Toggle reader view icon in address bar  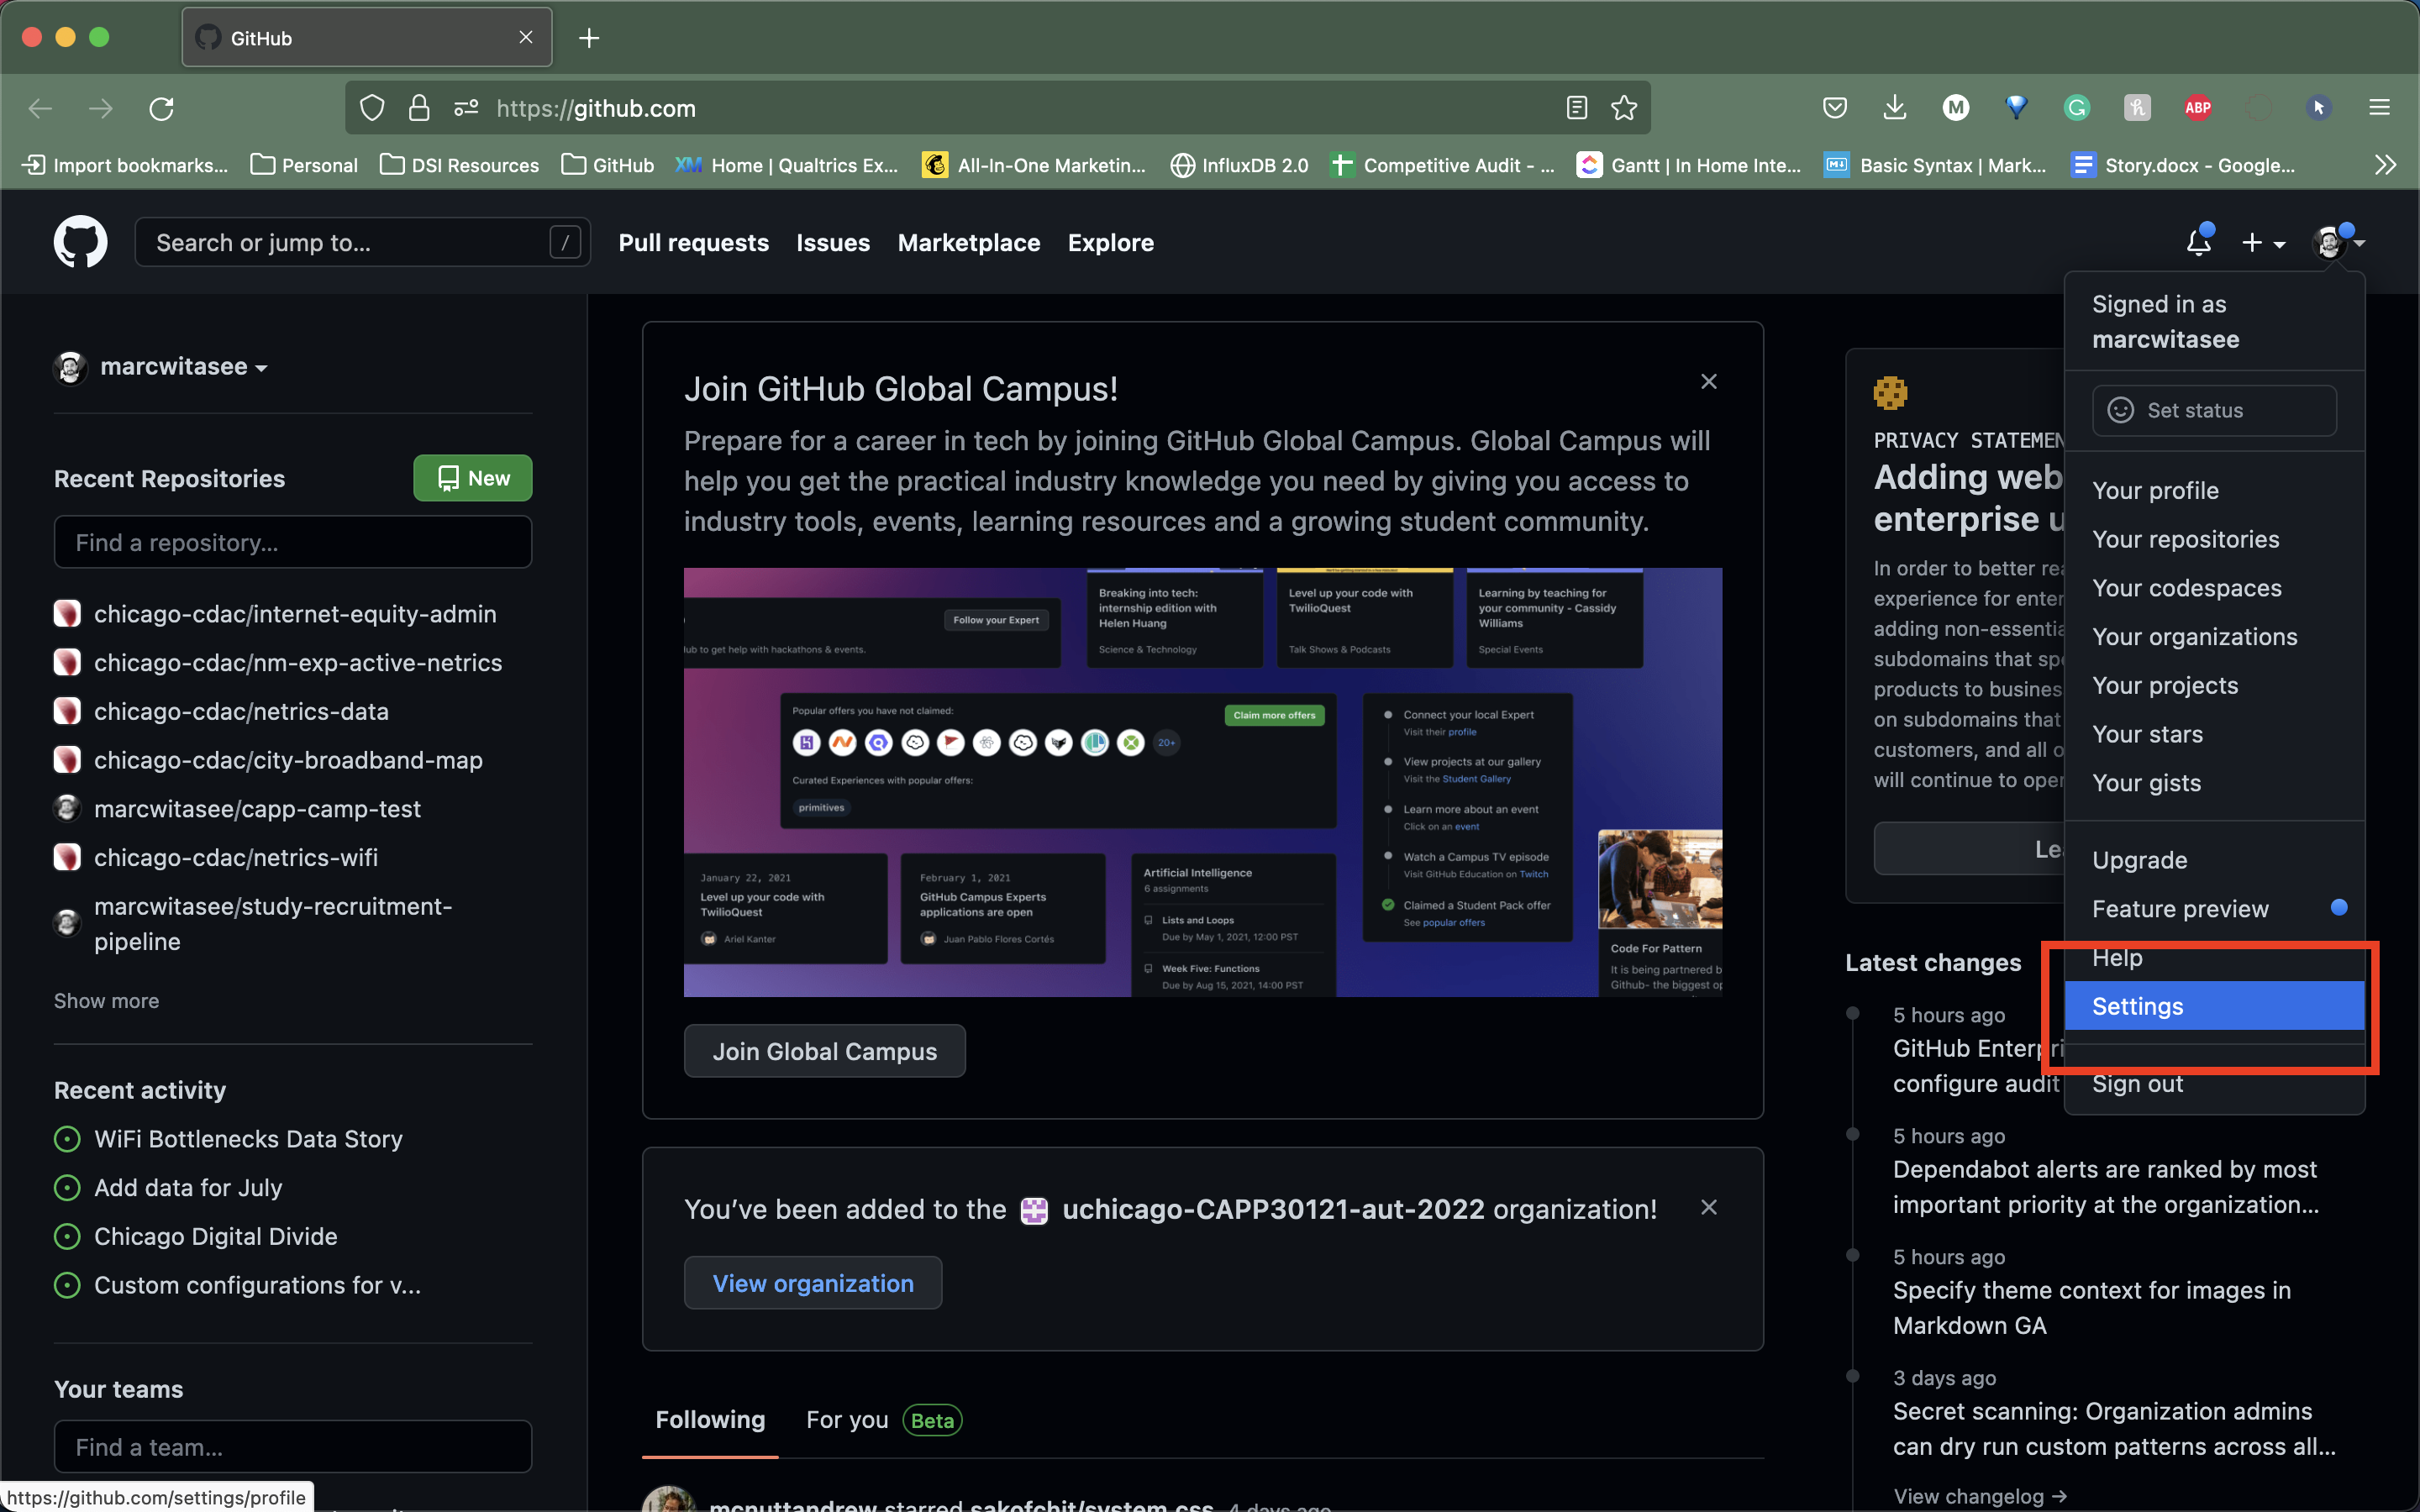(x=1576, y=108)
